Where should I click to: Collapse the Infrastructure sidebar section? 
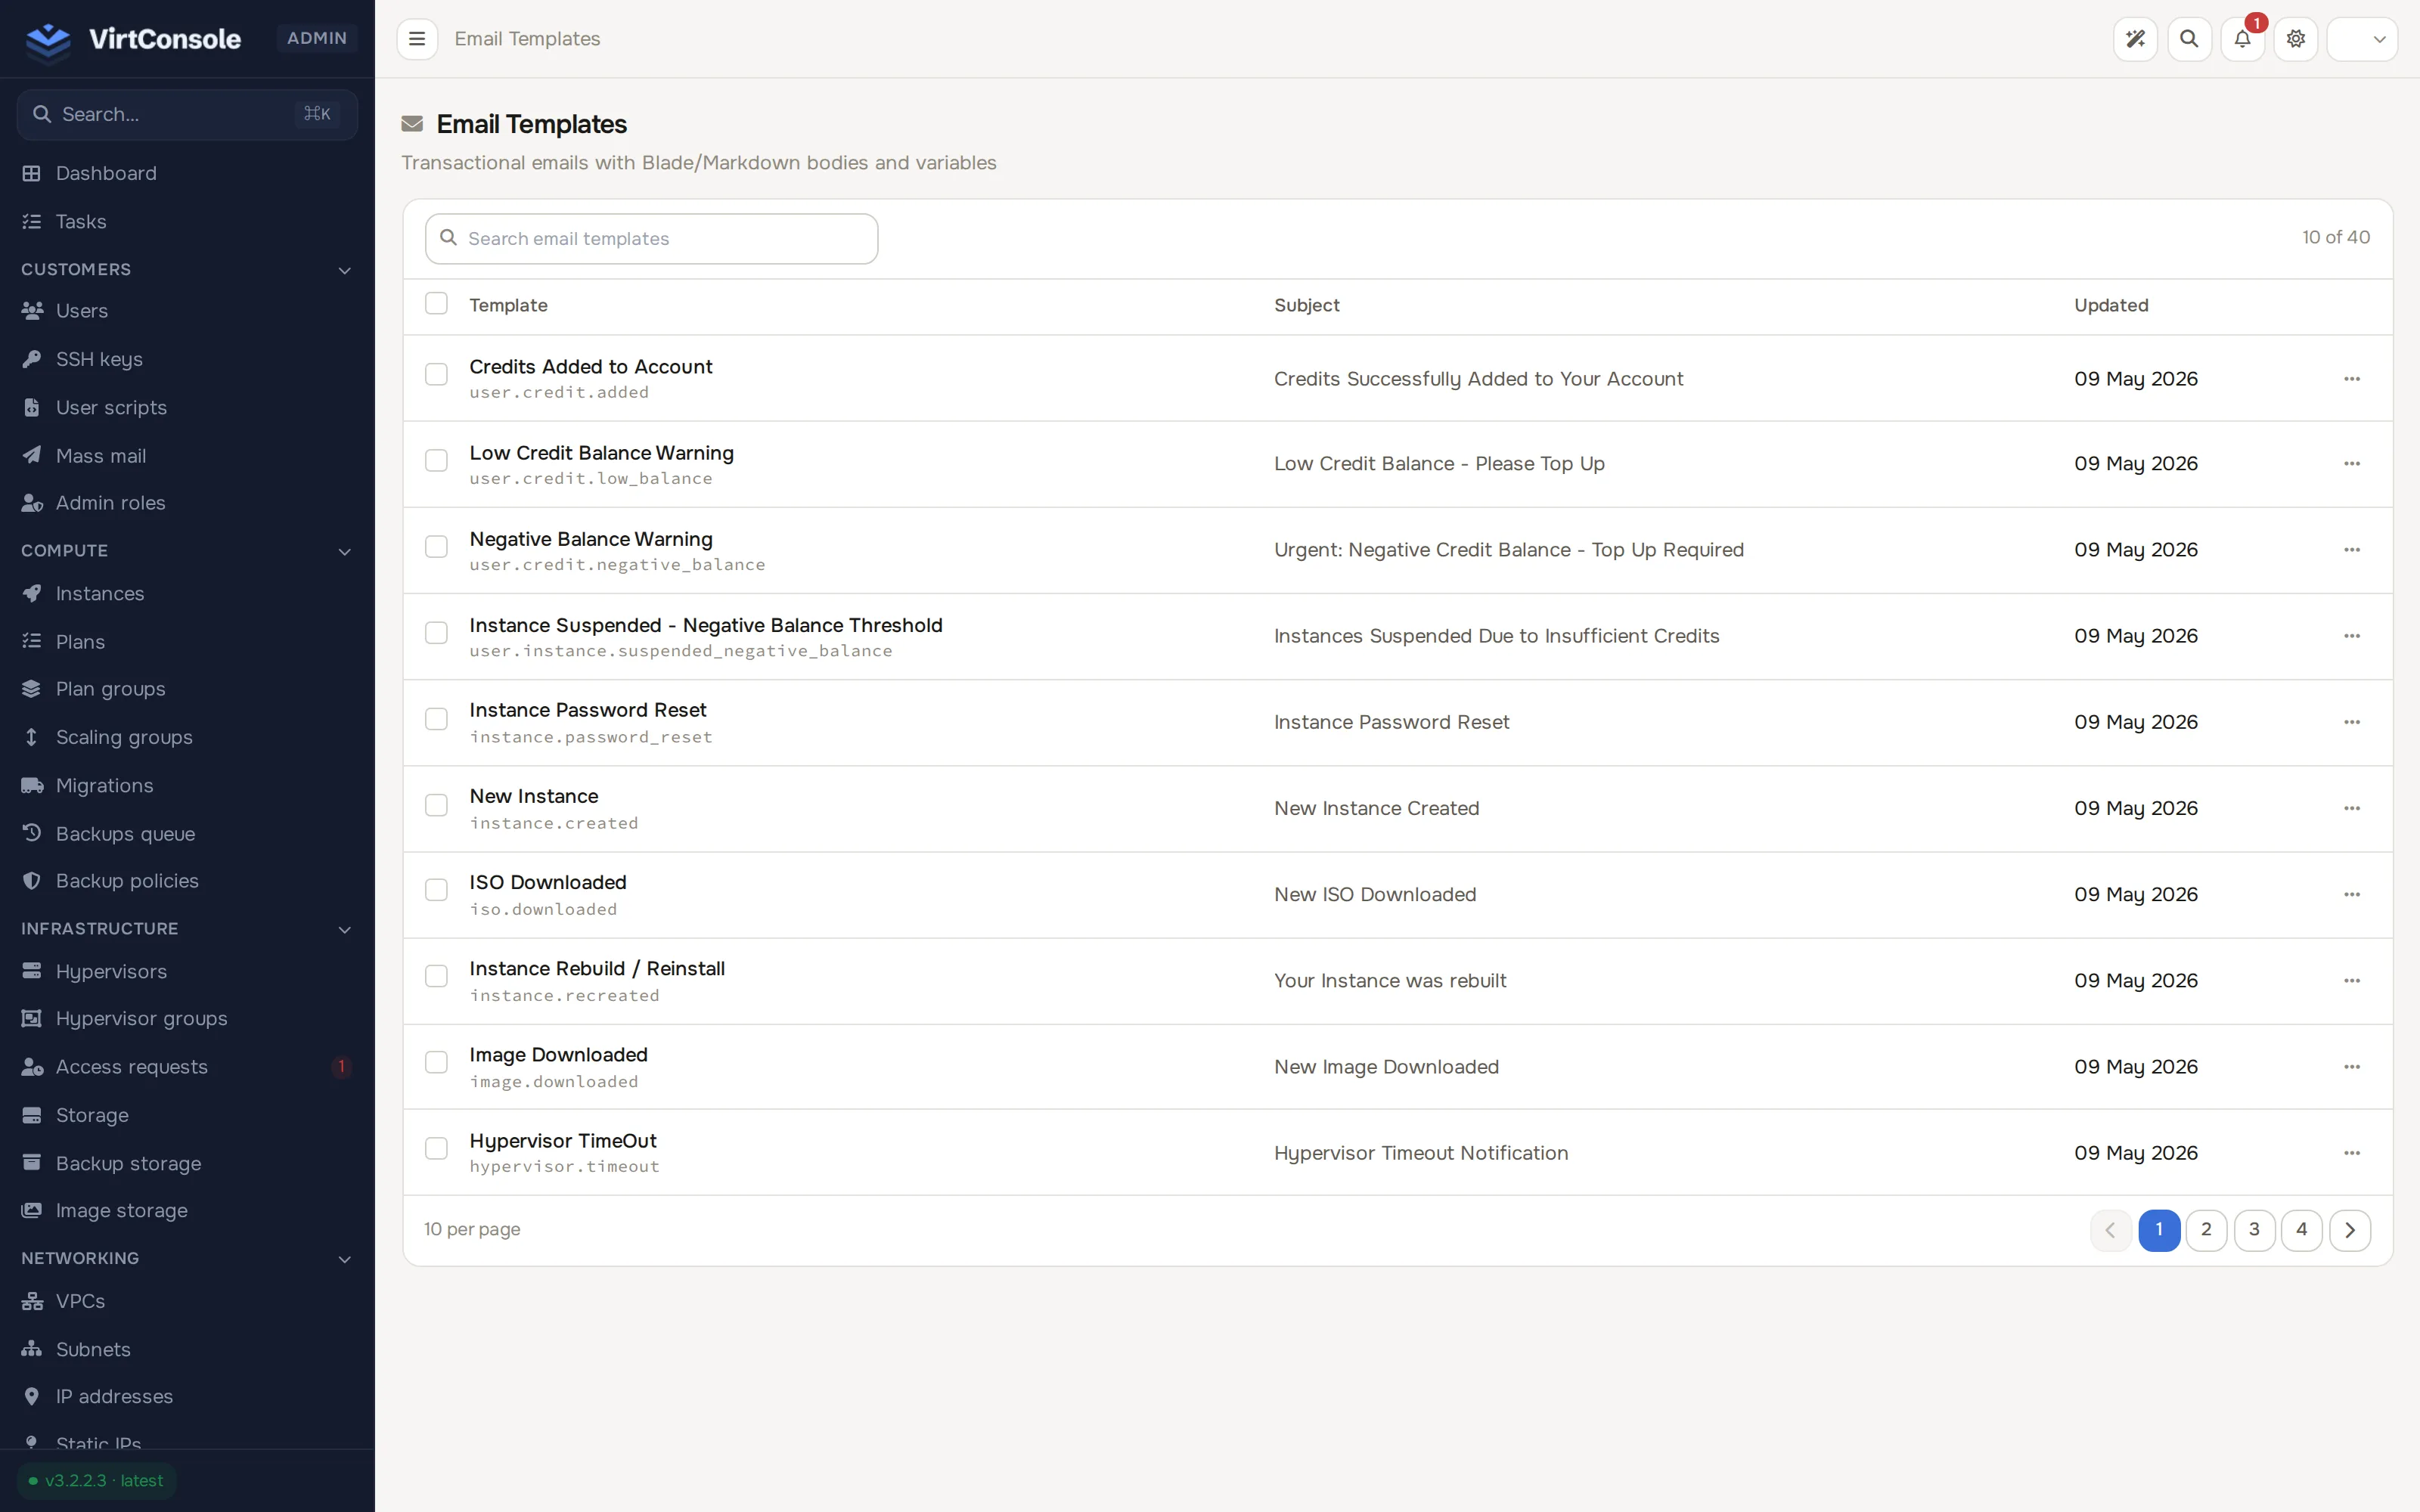pyautogui.click(x=187, y=929)
